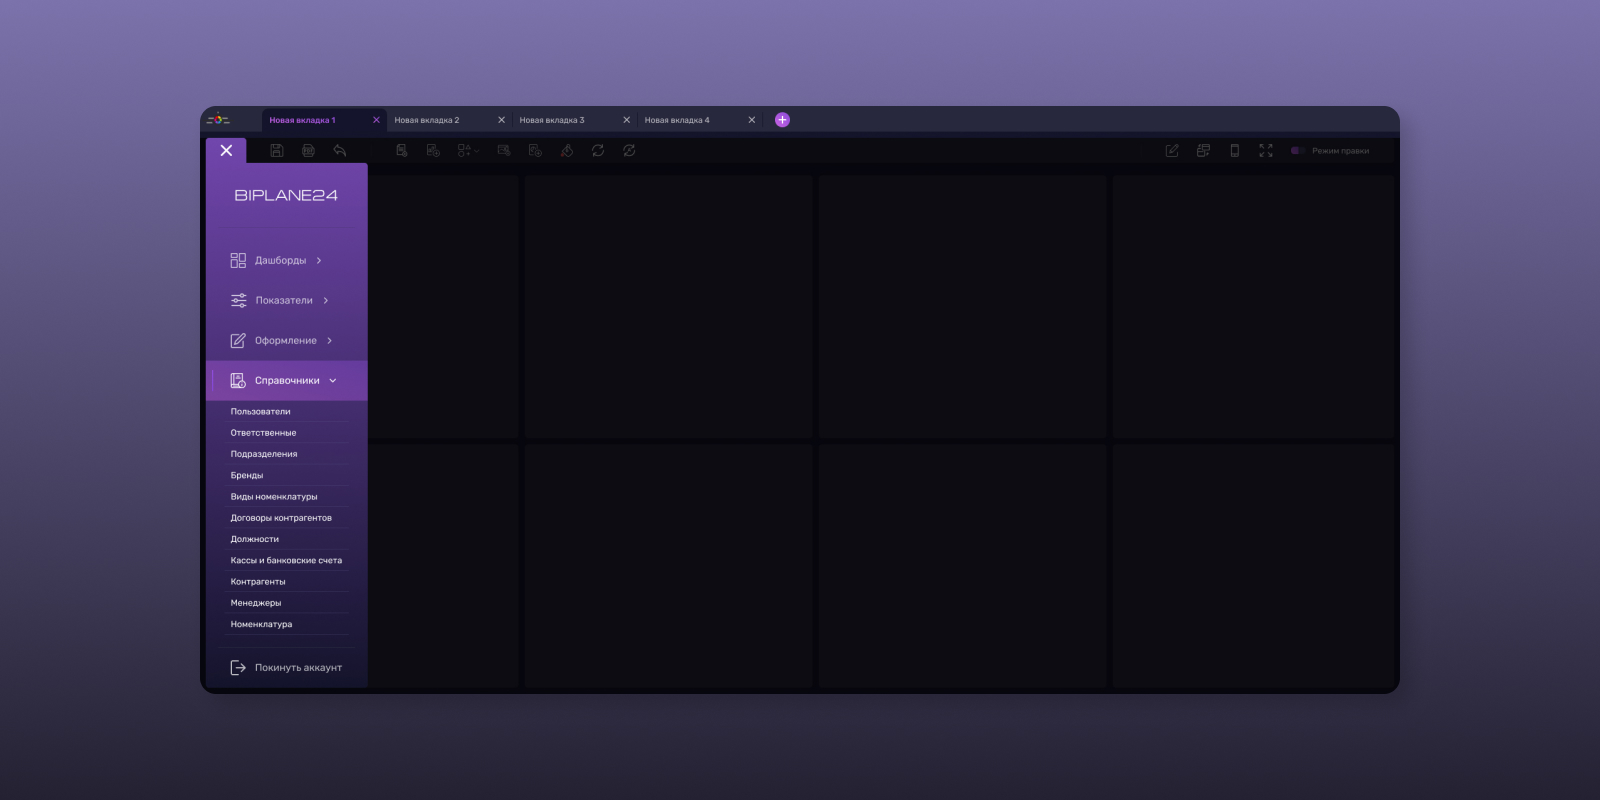Open Виды номенклатуры entry
Viewport: 1600px width, 800px height.
pos(287,496)
